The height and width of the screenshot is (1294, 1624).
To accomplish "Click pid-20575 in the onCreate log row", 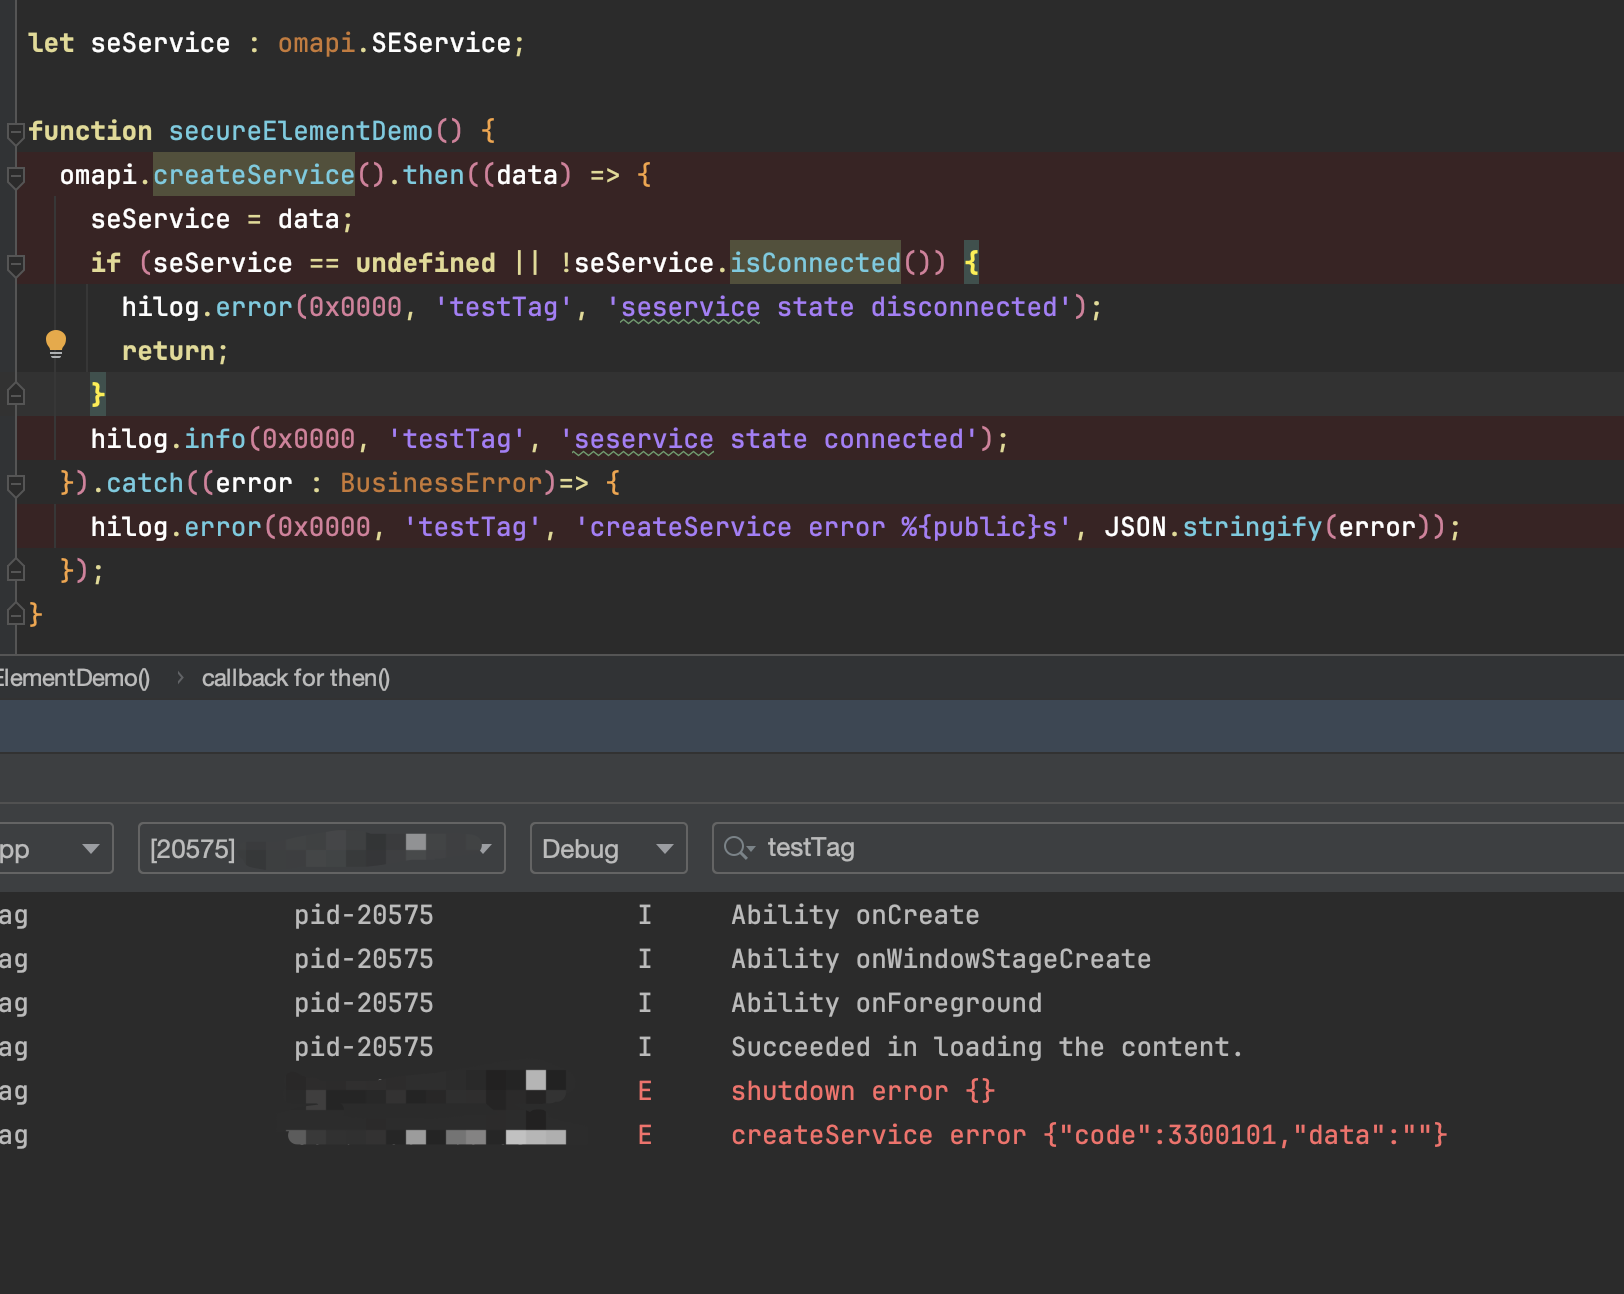I will (364, 915).
